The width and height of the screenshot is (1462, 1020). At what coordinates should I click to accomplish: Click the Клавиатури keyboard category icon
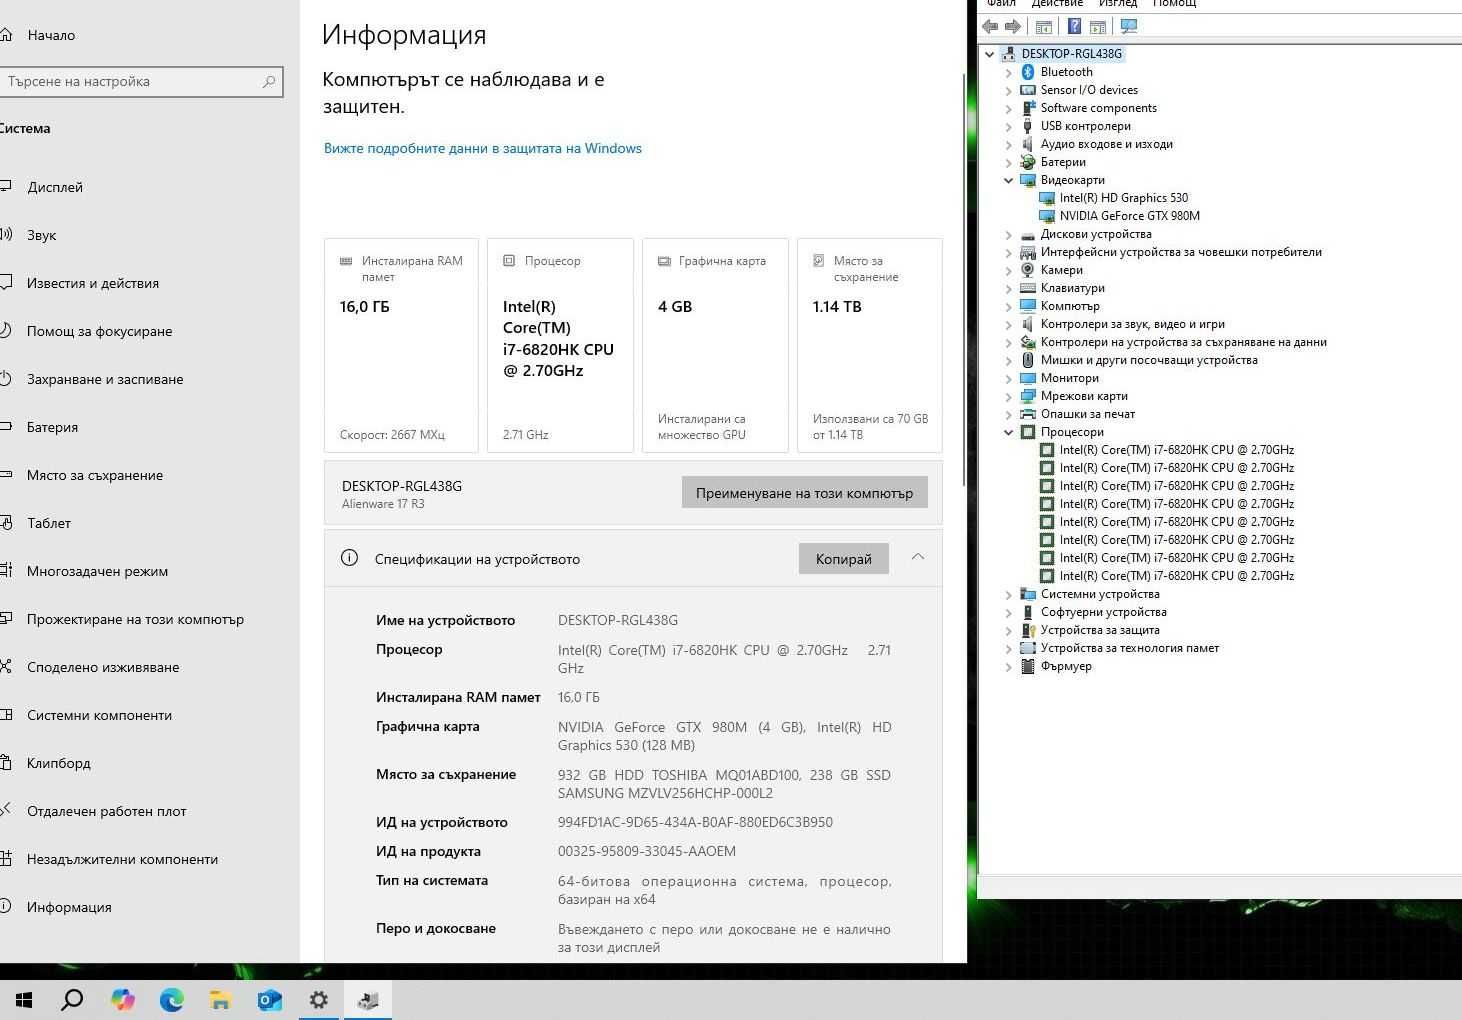tap(1027, 288)
